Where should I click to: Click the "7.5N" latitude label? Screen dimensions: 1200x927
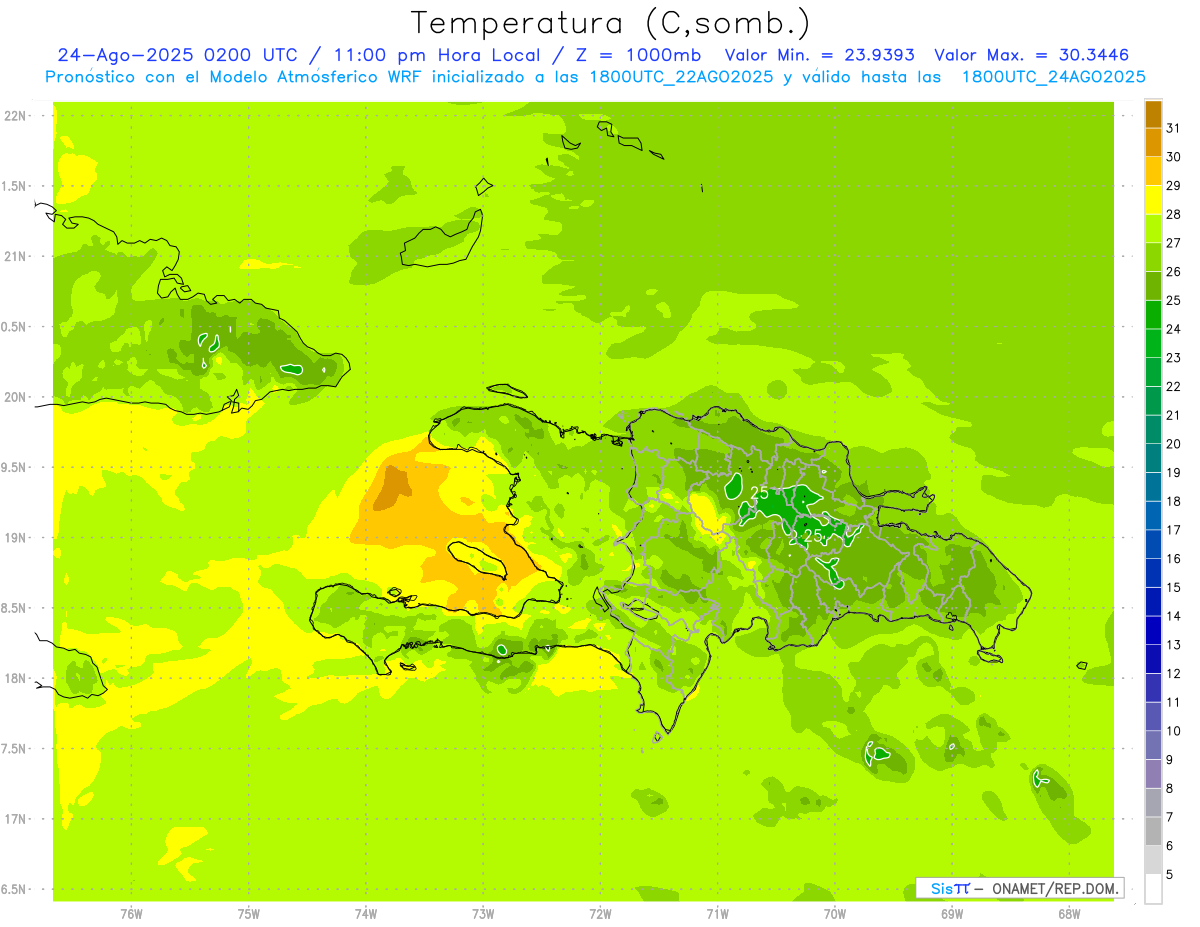click(x=16, y=748)
